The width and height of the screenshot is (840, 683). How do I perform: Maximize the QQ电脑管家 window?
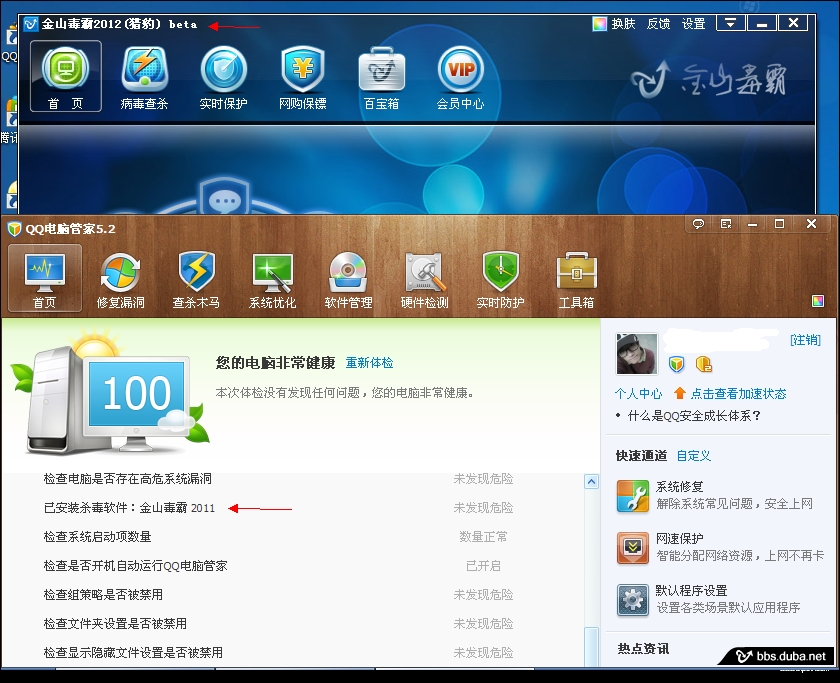tap(779, 224)
